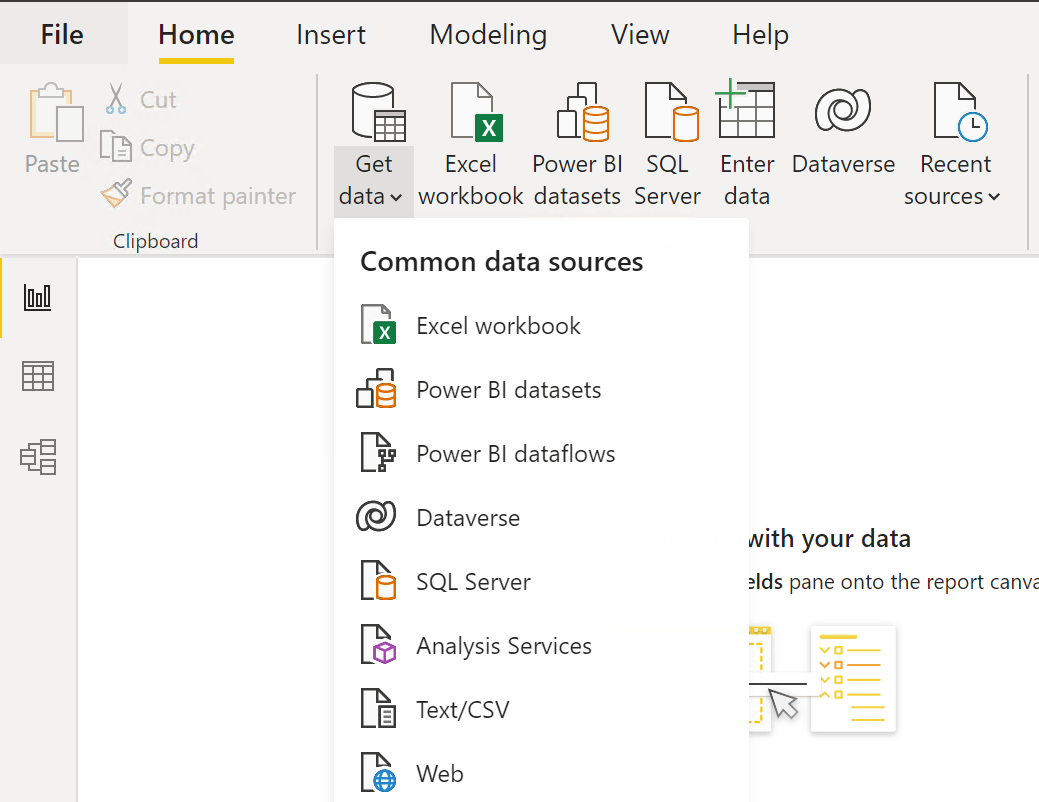Click 'Analysis Services' menu entry text

[x=504, y=646]
